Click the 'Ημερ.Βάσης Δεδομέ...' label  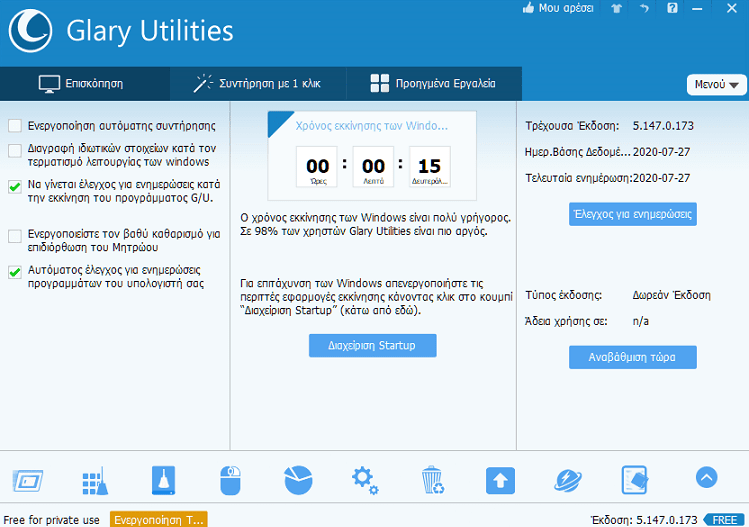(578, 152)
